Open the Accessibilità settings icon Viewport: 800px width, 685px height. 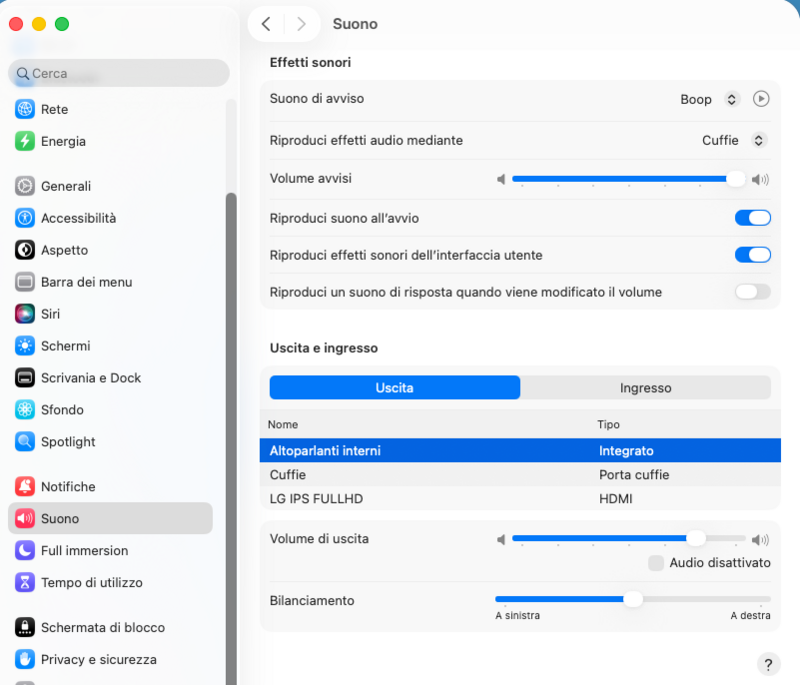click(x=25, y=218)
